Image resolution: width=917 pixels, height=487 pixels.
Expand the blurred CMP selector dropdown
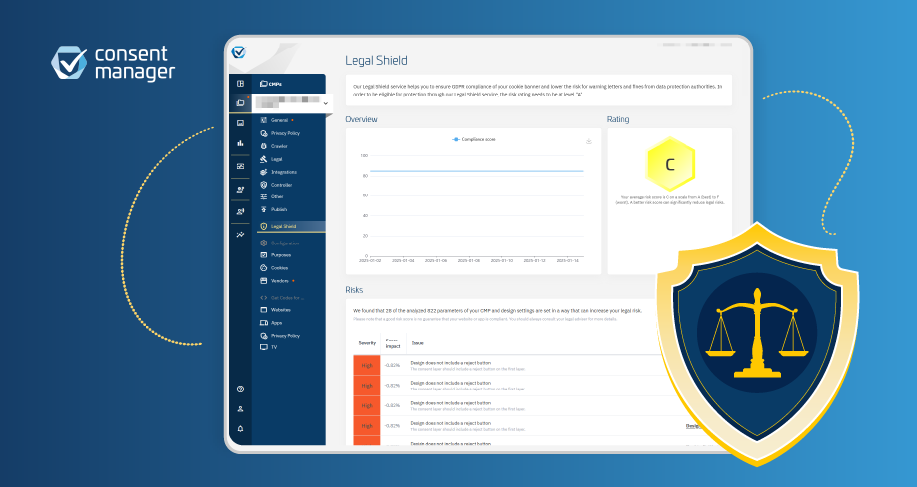click(x=291, y=103)
